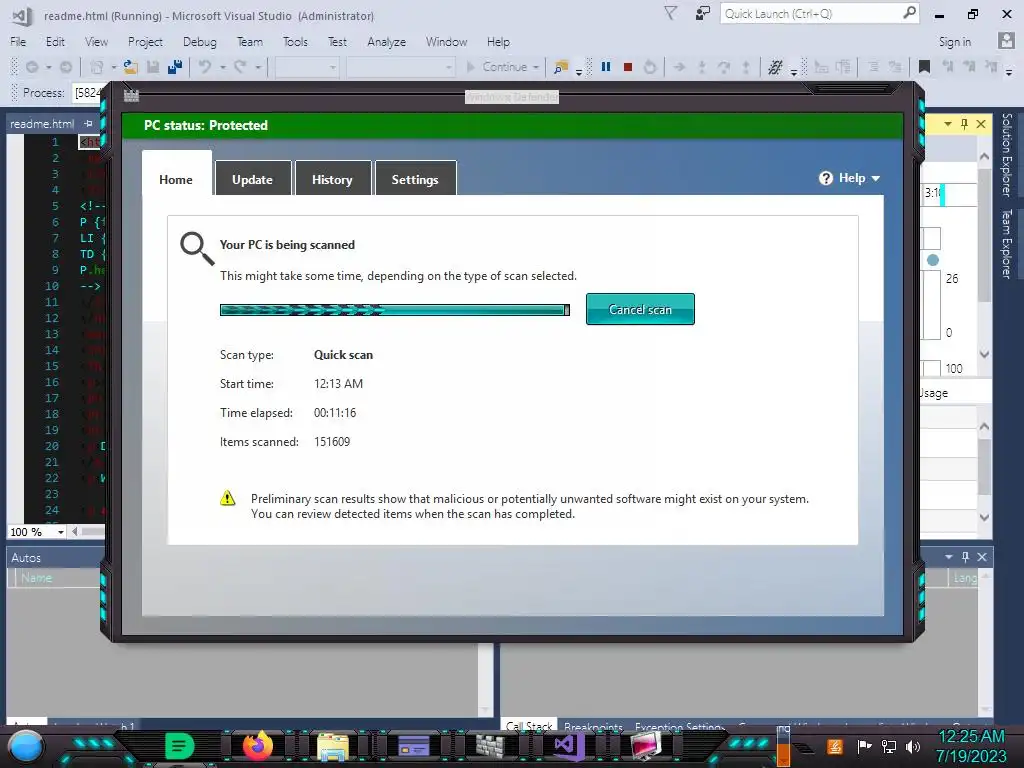Click the Redo toolbar icon
1024x768 pixels.
(x=240, y=67)
